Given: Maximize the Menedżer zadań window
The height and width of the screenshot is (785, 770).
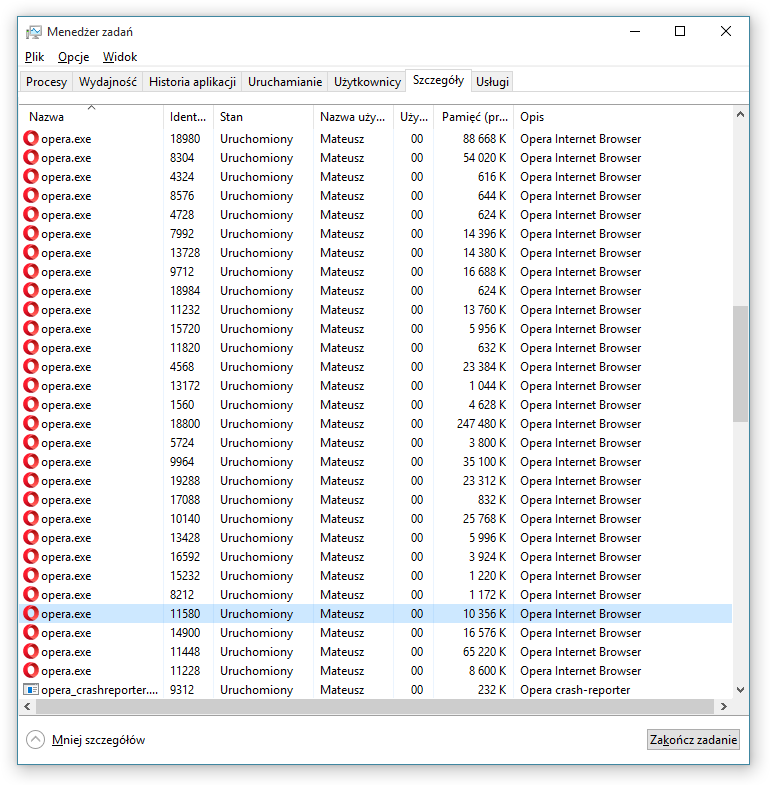Looking at the screenshot, I should [x=680, y=31].
